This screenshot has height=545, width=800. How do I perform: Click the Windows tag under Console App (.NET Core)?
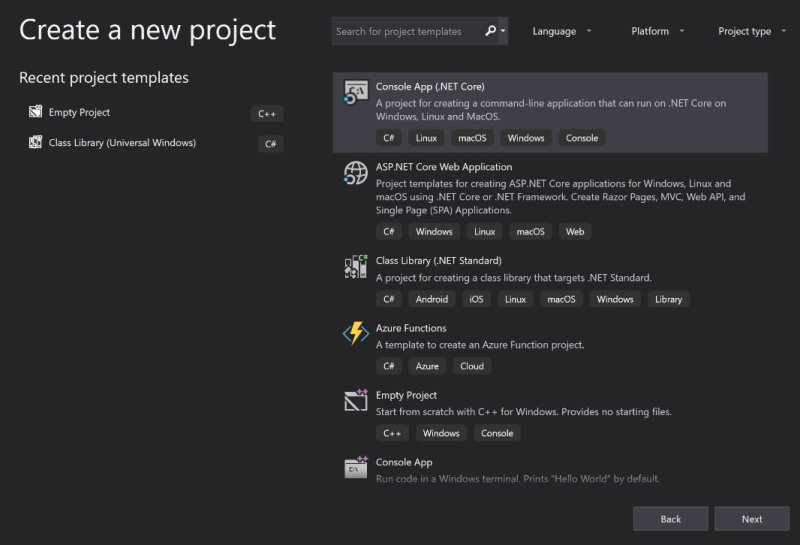[x=526, y=138]
